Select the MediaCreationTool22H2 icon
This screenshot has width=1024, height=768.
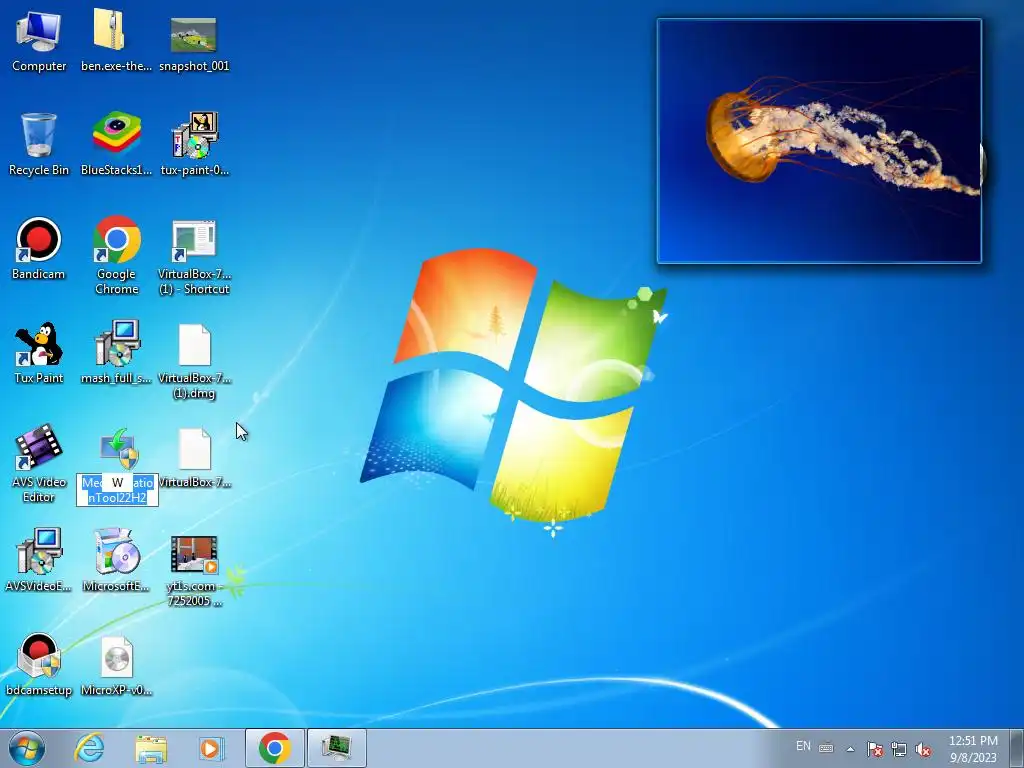[x=118, y=449]
